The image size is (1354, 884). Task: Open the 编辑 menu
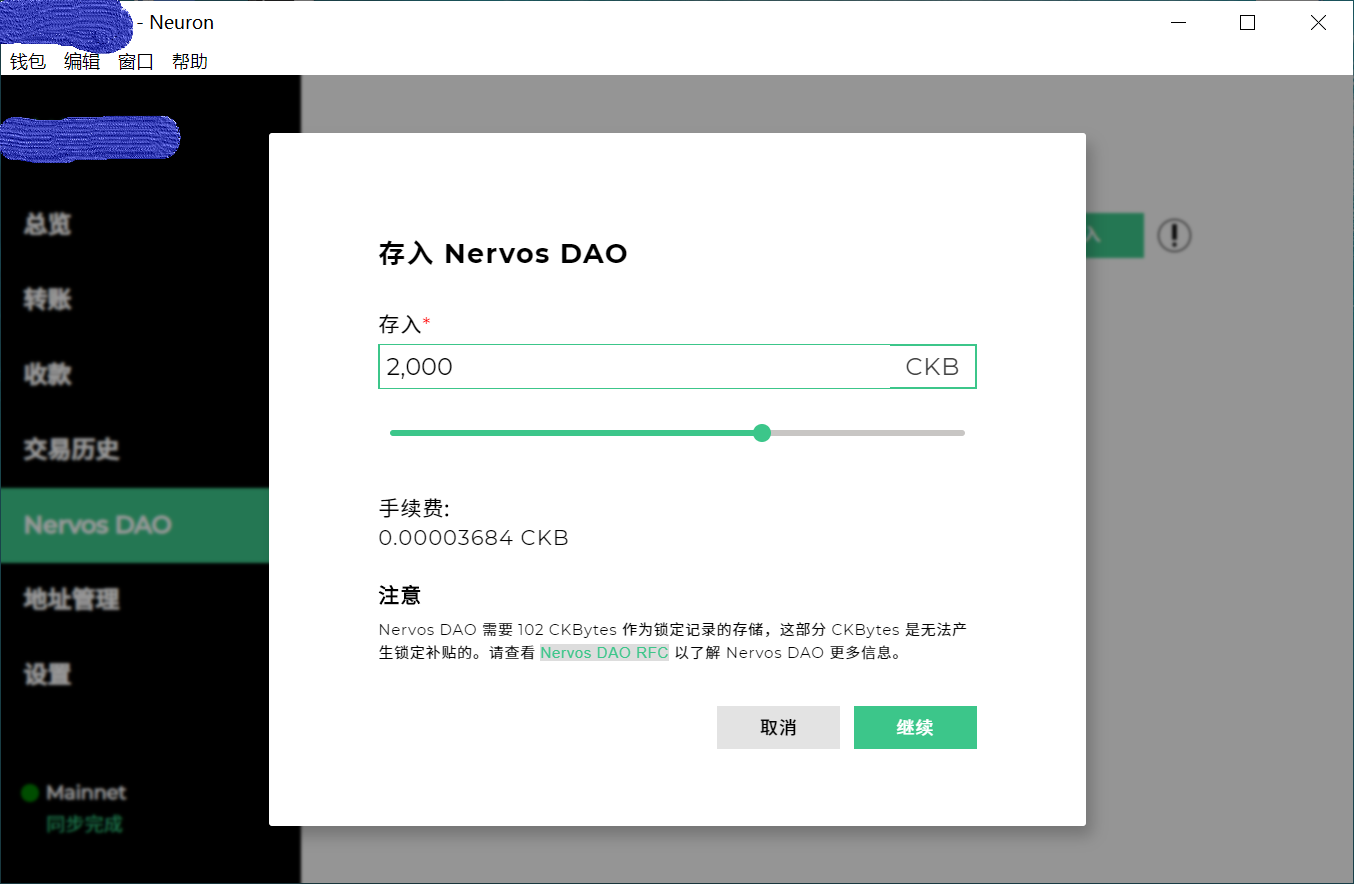[82, 61]
